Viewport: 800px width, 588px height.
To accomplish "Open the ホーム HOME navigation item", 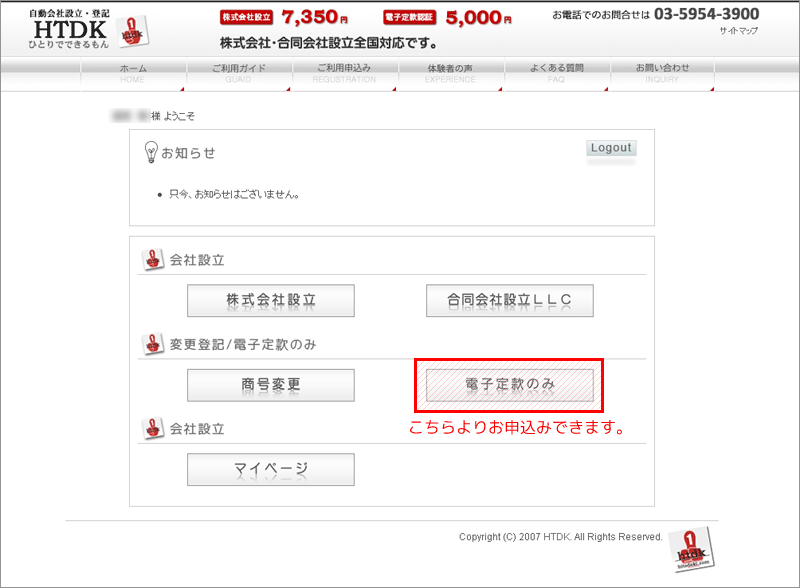I will (133, 73).
